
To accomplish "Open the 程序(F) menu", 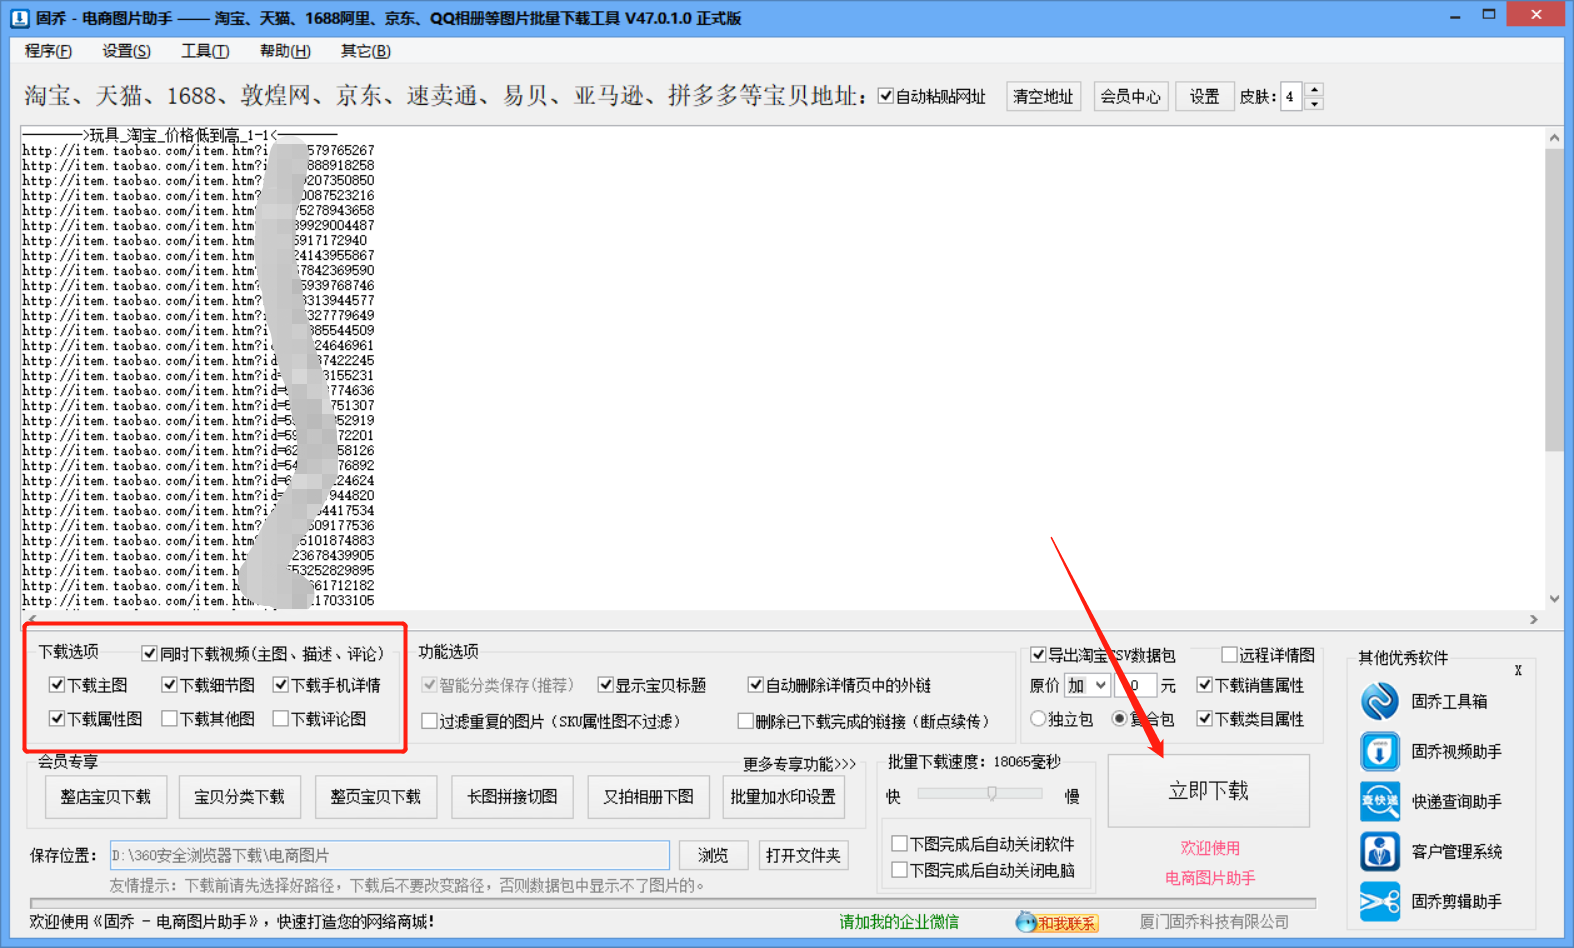I will (x=48, y=51).
